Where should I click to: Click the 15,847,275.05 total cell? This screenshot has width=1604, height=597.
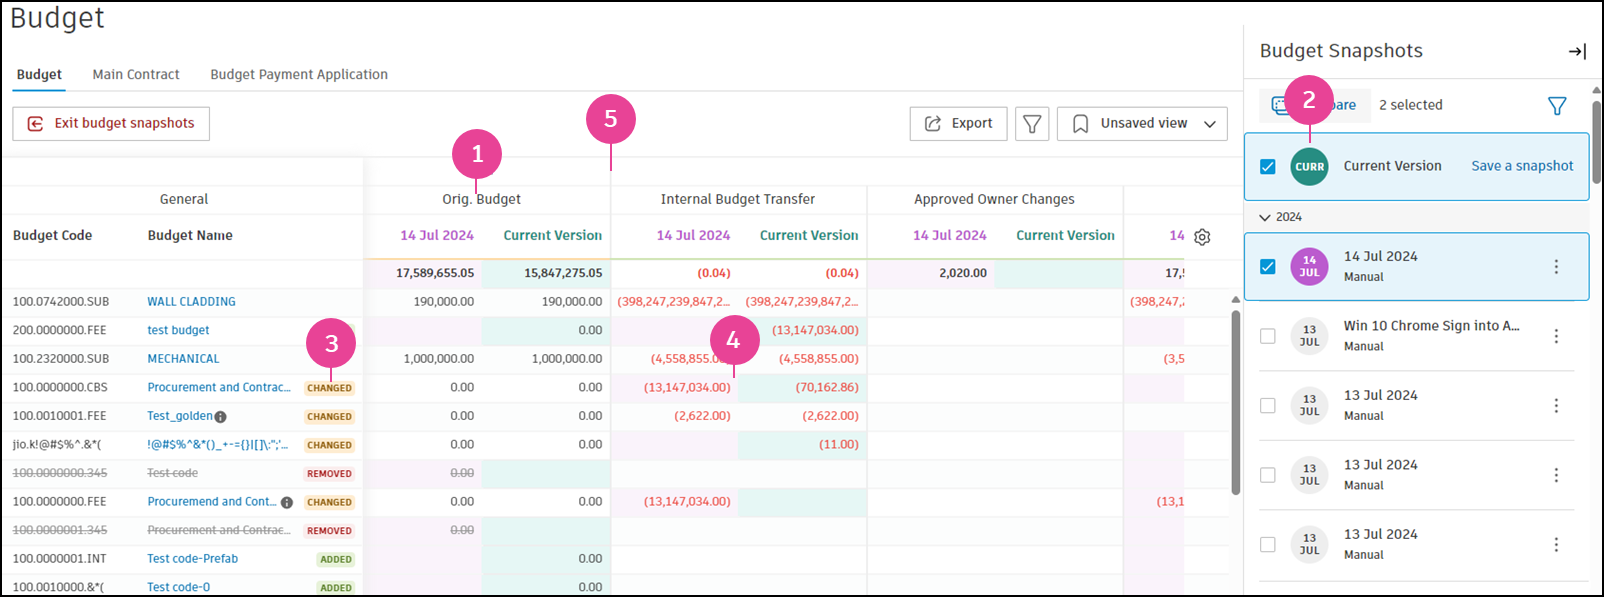coord(563,273)
